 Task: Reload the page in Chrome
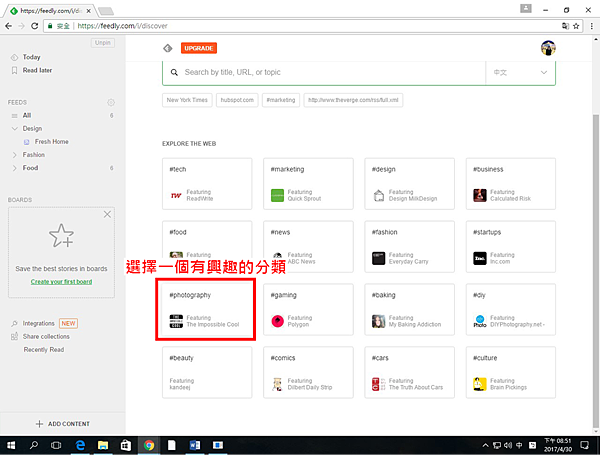pos(34,26)
